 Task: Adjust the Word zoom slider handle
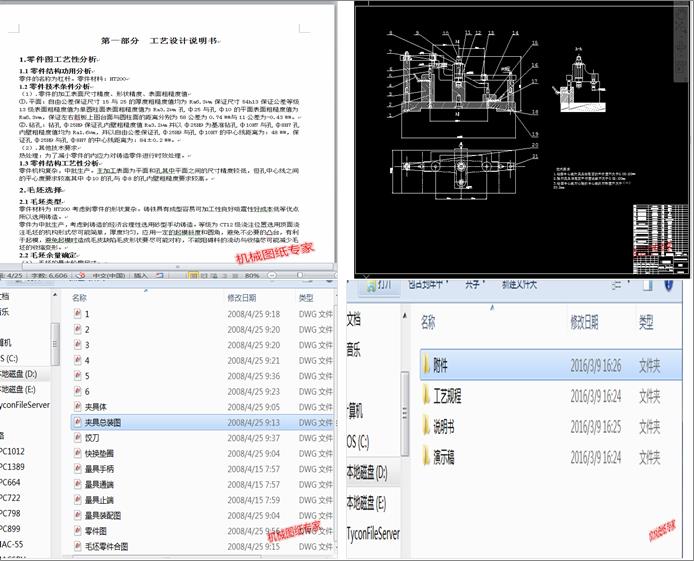tap(300, 275)
